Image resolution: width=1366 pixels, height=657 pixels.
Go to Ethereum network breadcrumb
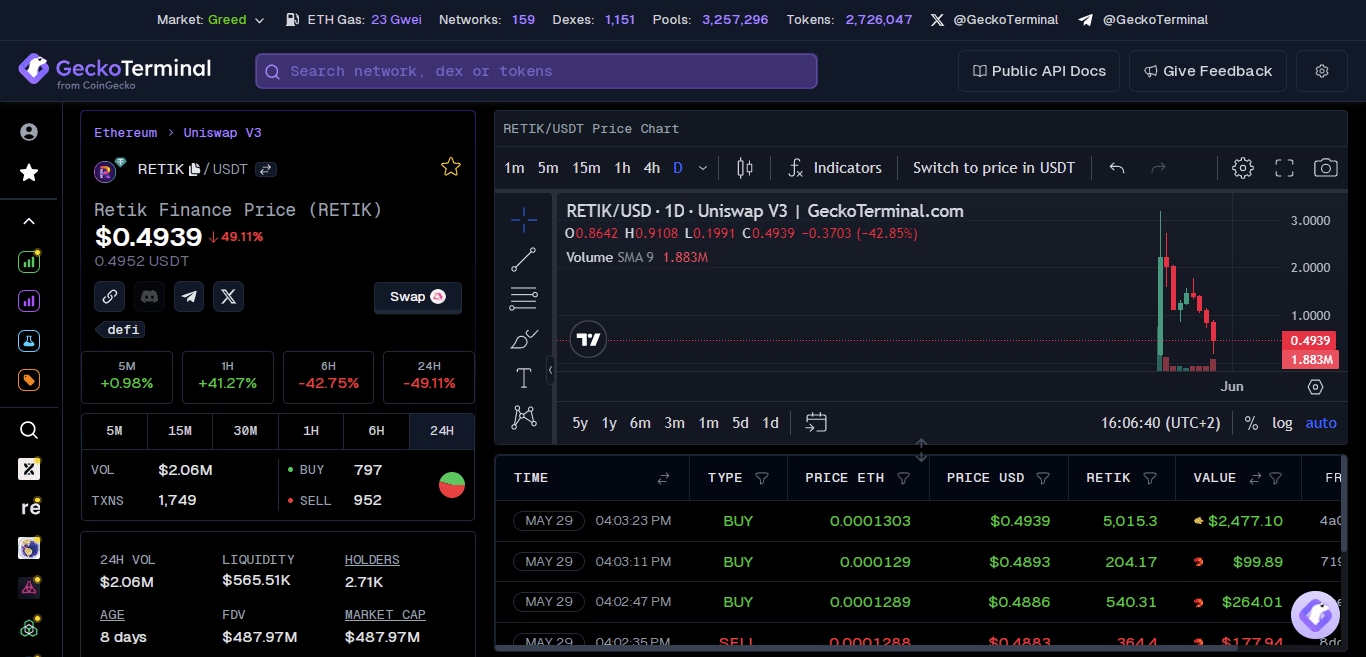(126, 133)
